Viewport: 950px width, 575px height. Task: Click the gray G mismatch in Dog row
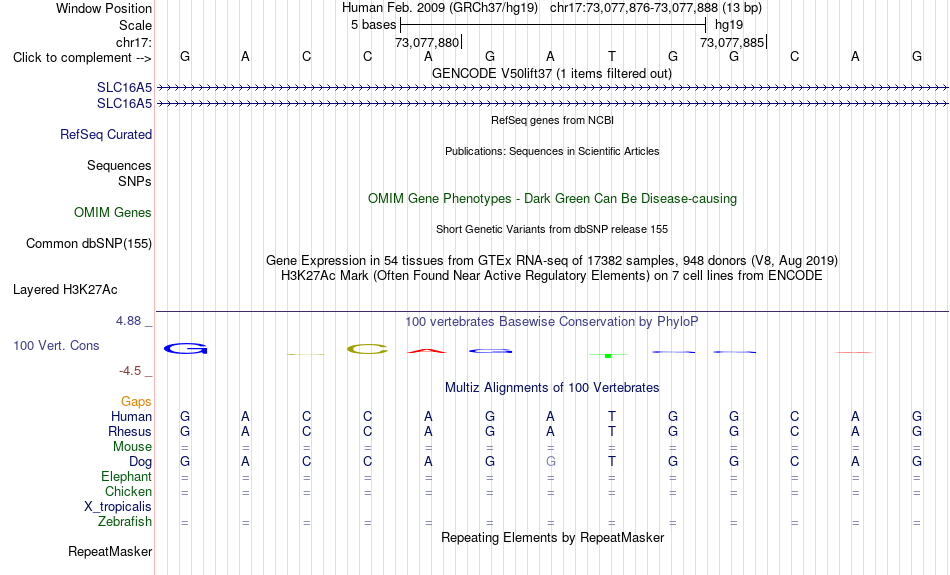click(550, 462)
